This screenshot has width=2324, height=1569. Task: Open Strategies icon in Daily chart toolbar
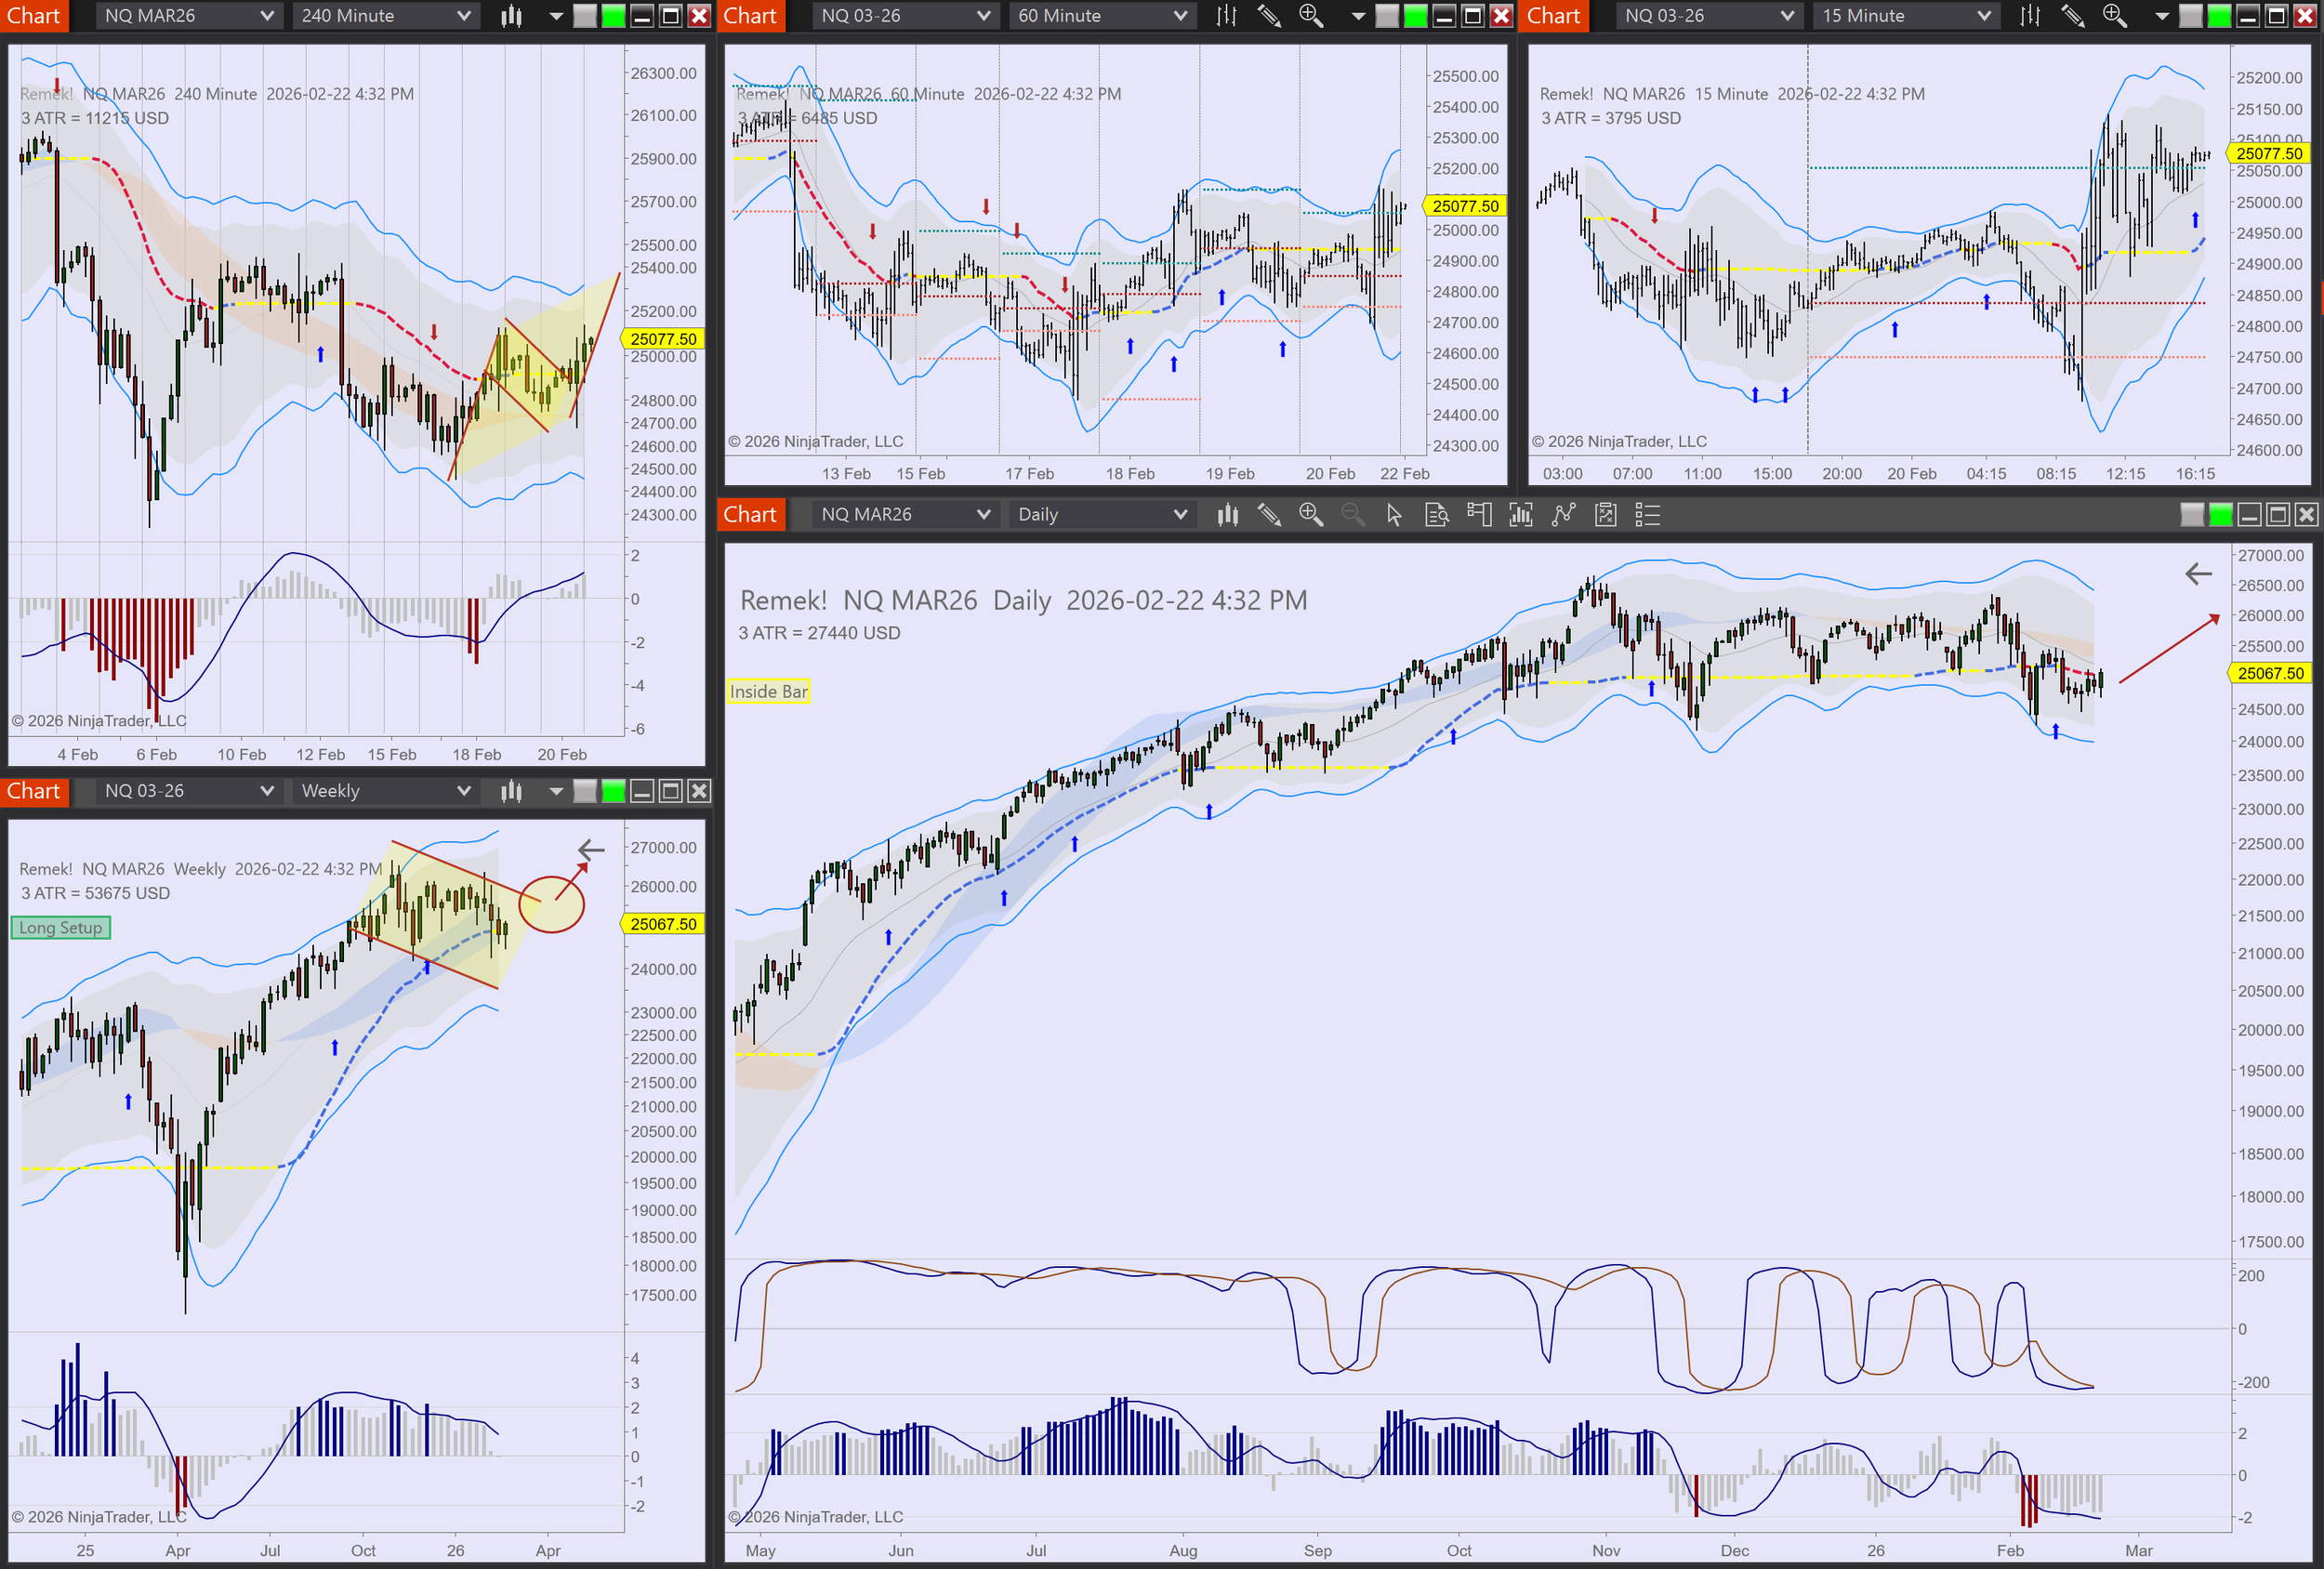pyautogui.click(x=1605, y=515)
